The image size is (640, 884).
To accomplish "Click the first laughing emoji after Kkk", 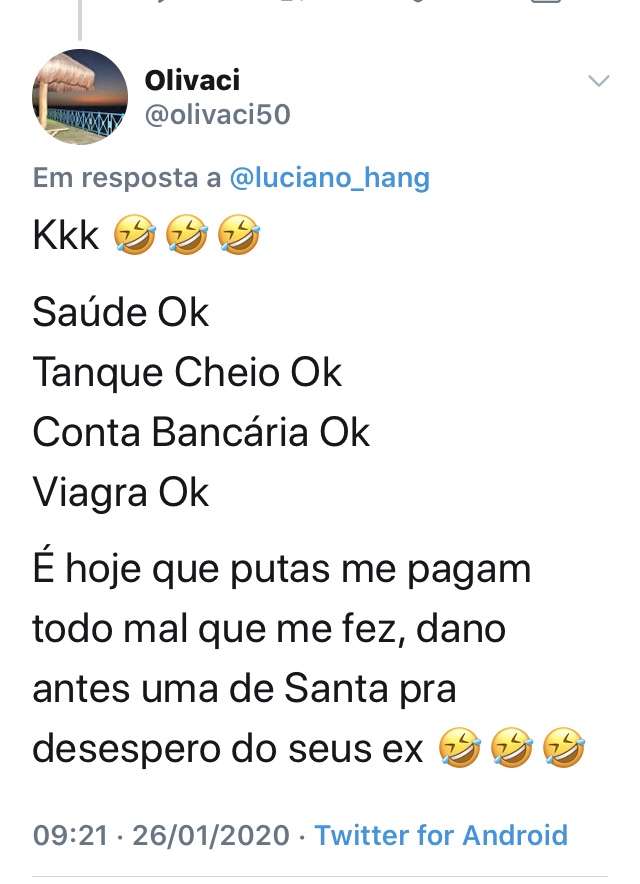I will point(132,238).
